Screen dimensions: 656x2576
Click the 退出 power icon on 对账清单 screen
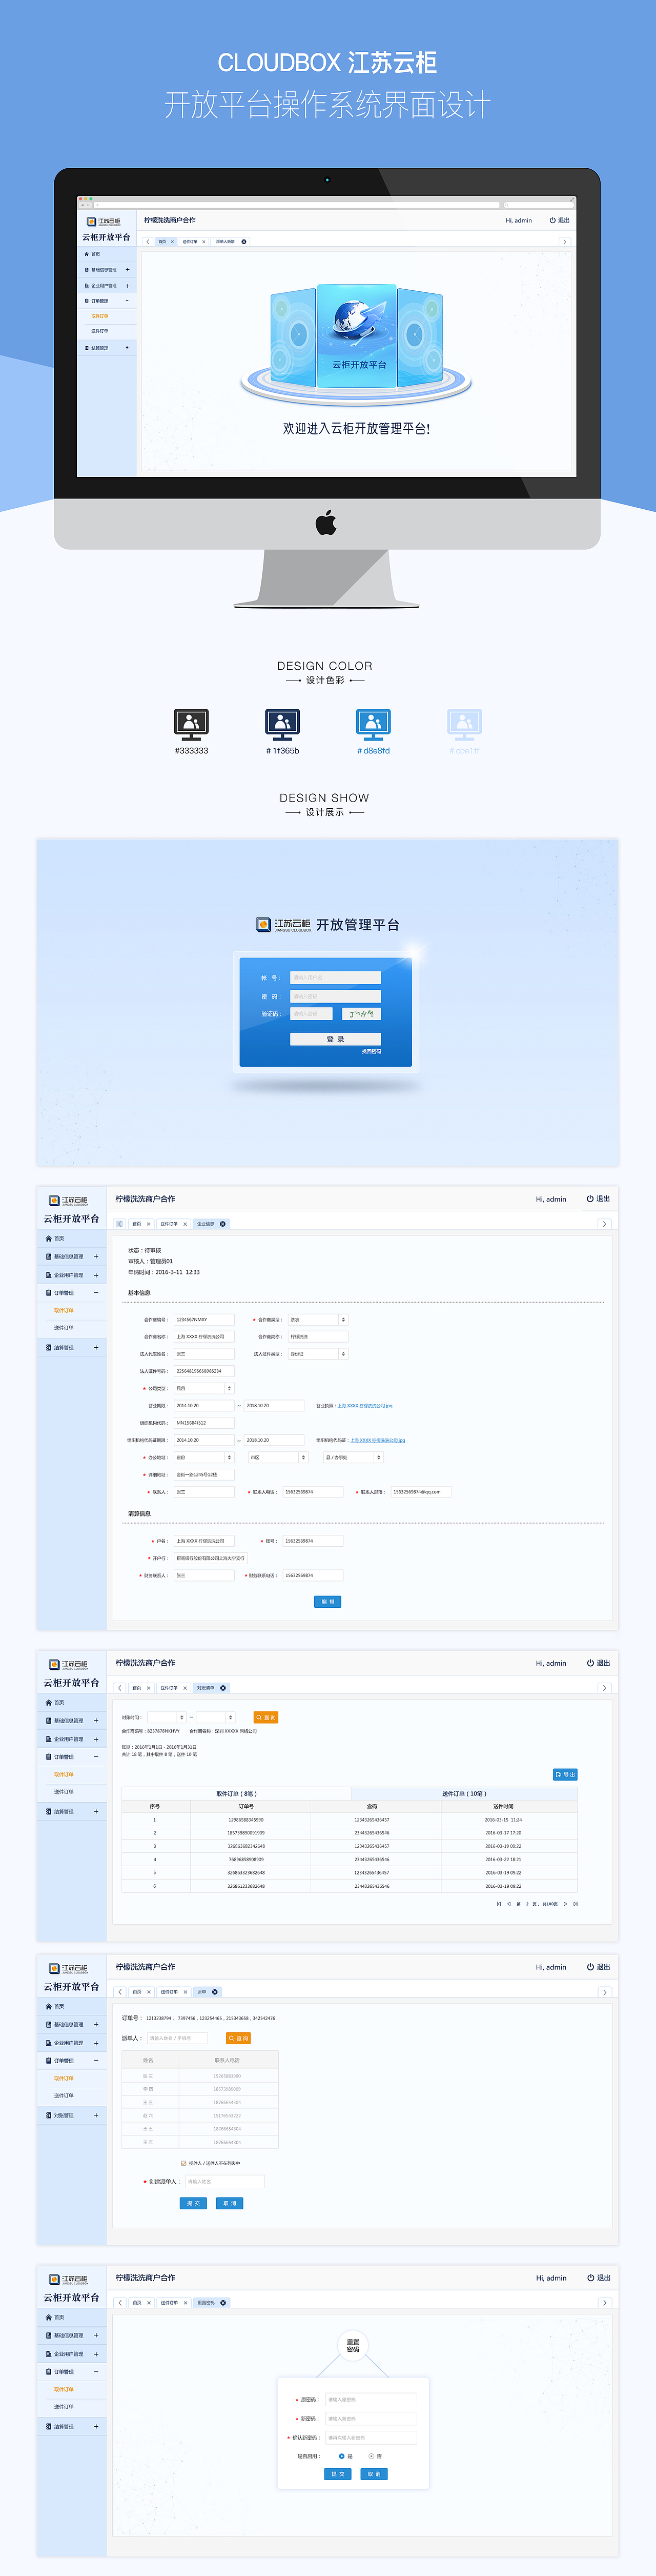tap(590, 1663)
